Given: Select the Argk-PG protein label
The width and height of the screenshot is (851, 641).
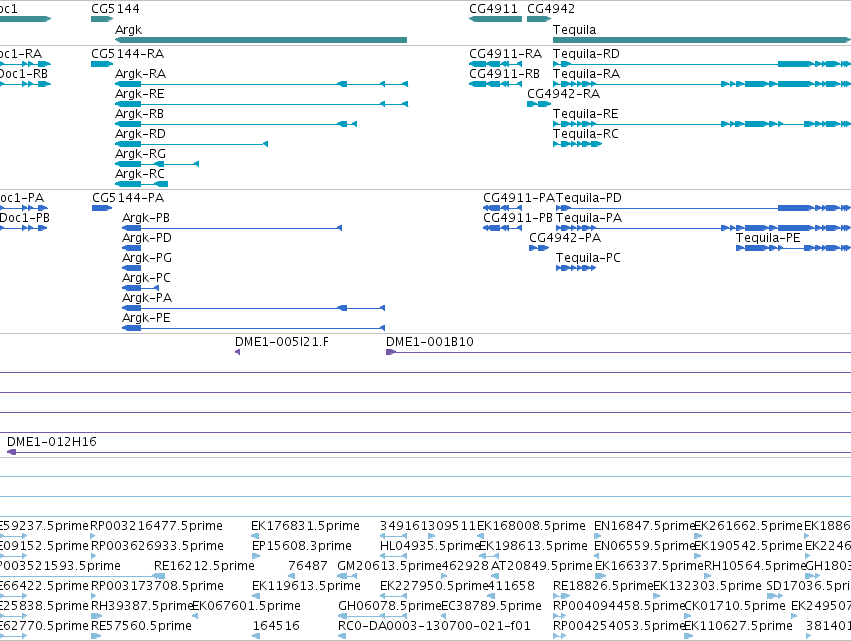Looking at the screenshot, I should click(x=147, y=258).
